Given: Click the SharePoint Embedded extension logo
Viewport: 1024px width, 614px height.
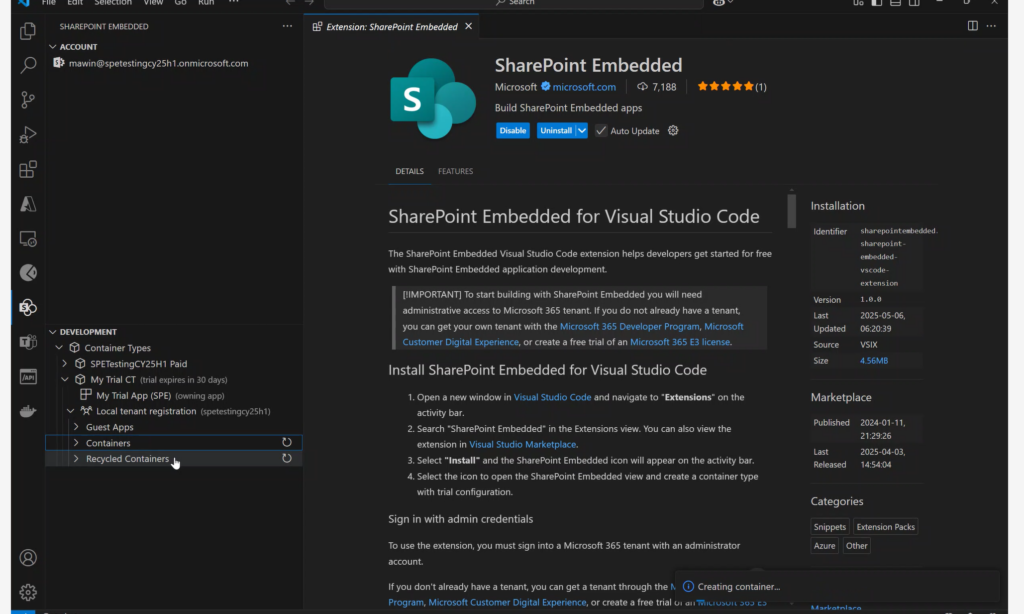Looking at the screenshot, I should click(x=432, y=99).
